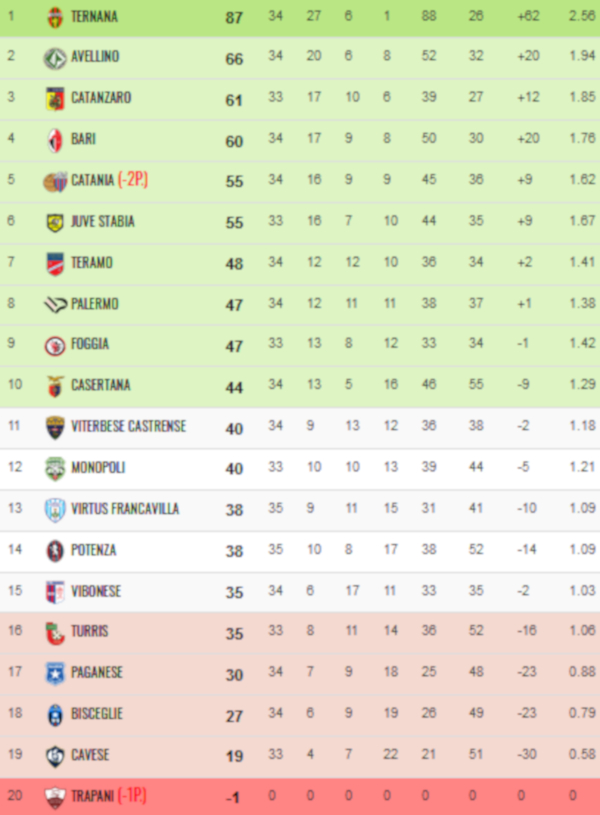Click the Casertana team crest

coord(55,386)
